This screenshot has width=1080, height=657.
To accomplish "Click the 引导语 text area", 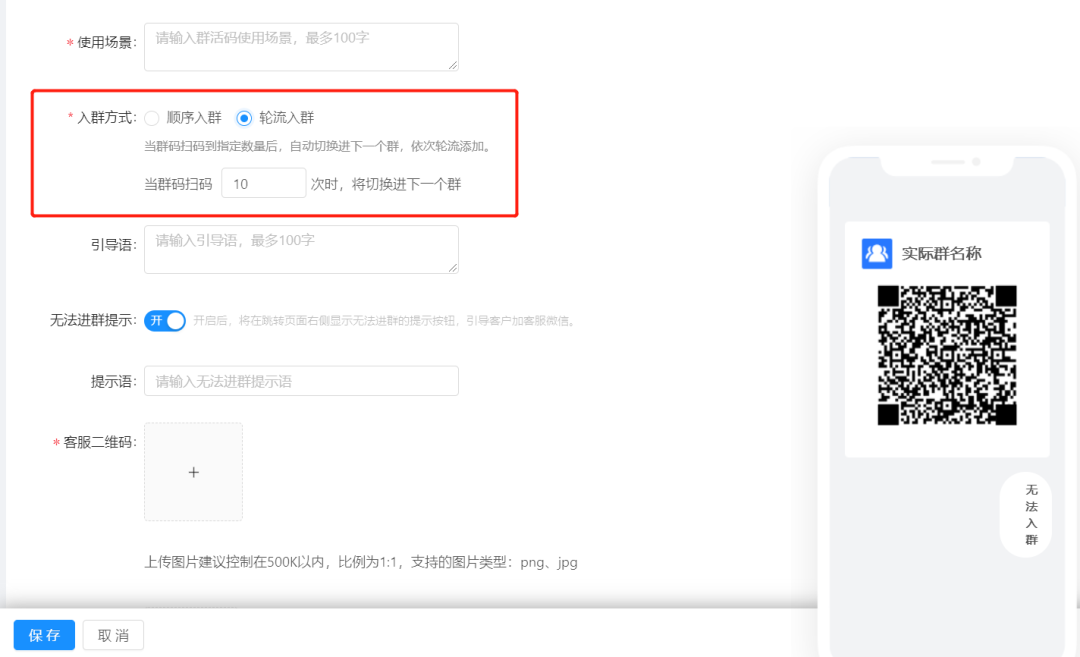I will pos(301,249).
